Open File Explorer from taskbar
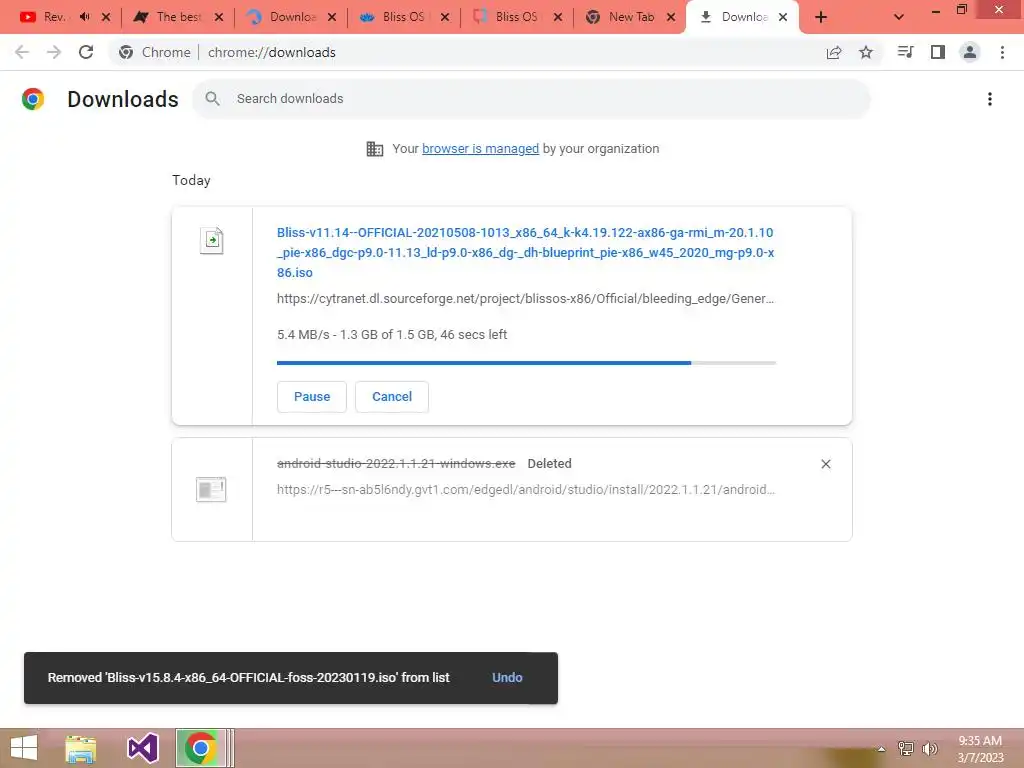 tap(81, 748)
